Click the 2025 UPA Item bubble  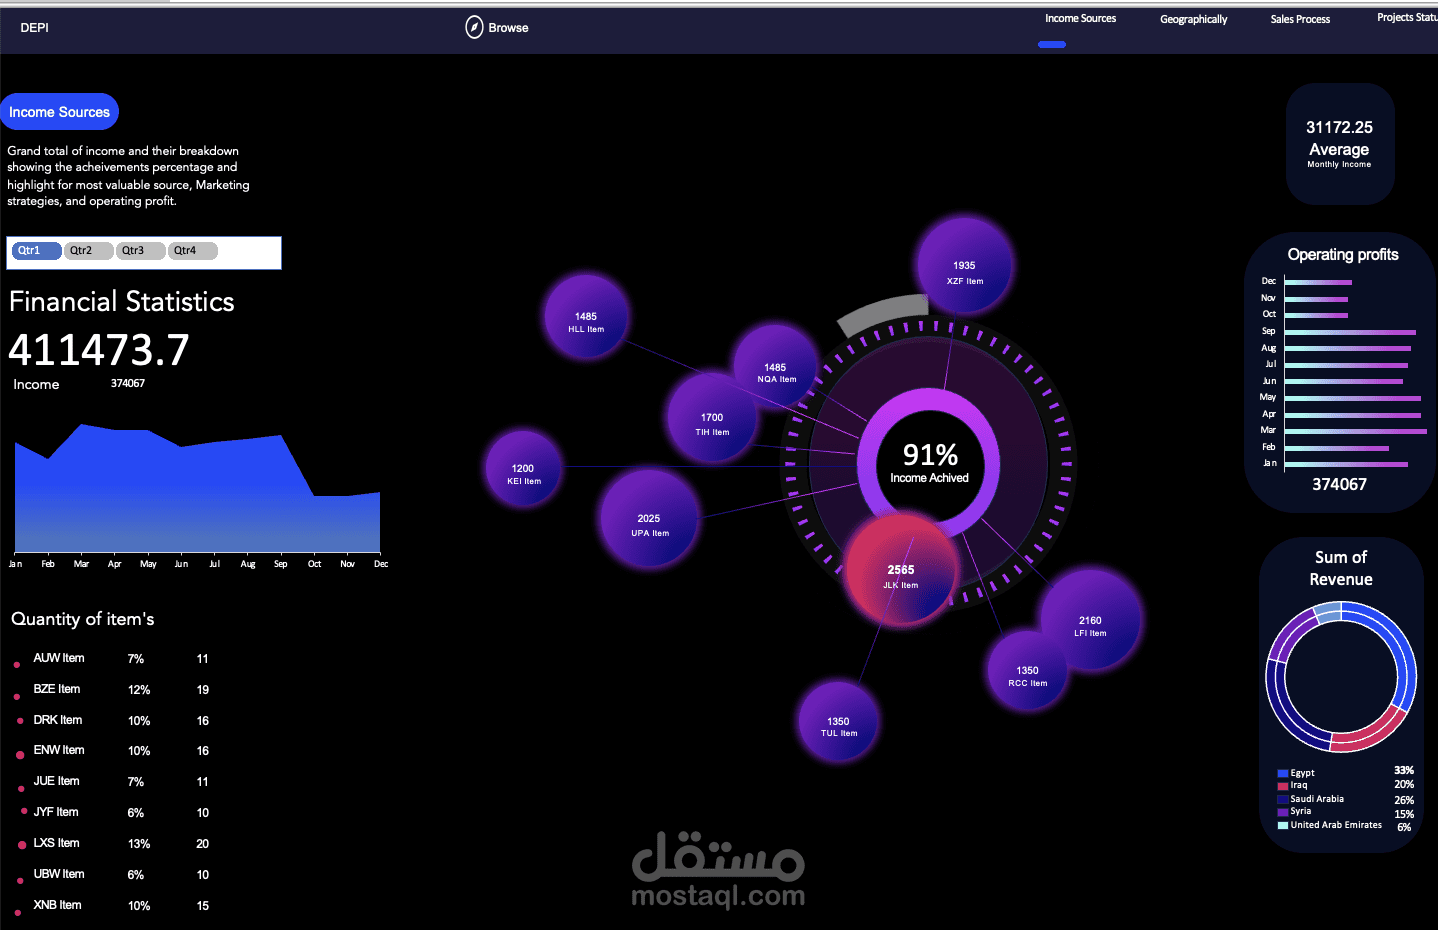pyautogui.click(x=649, y=519)
